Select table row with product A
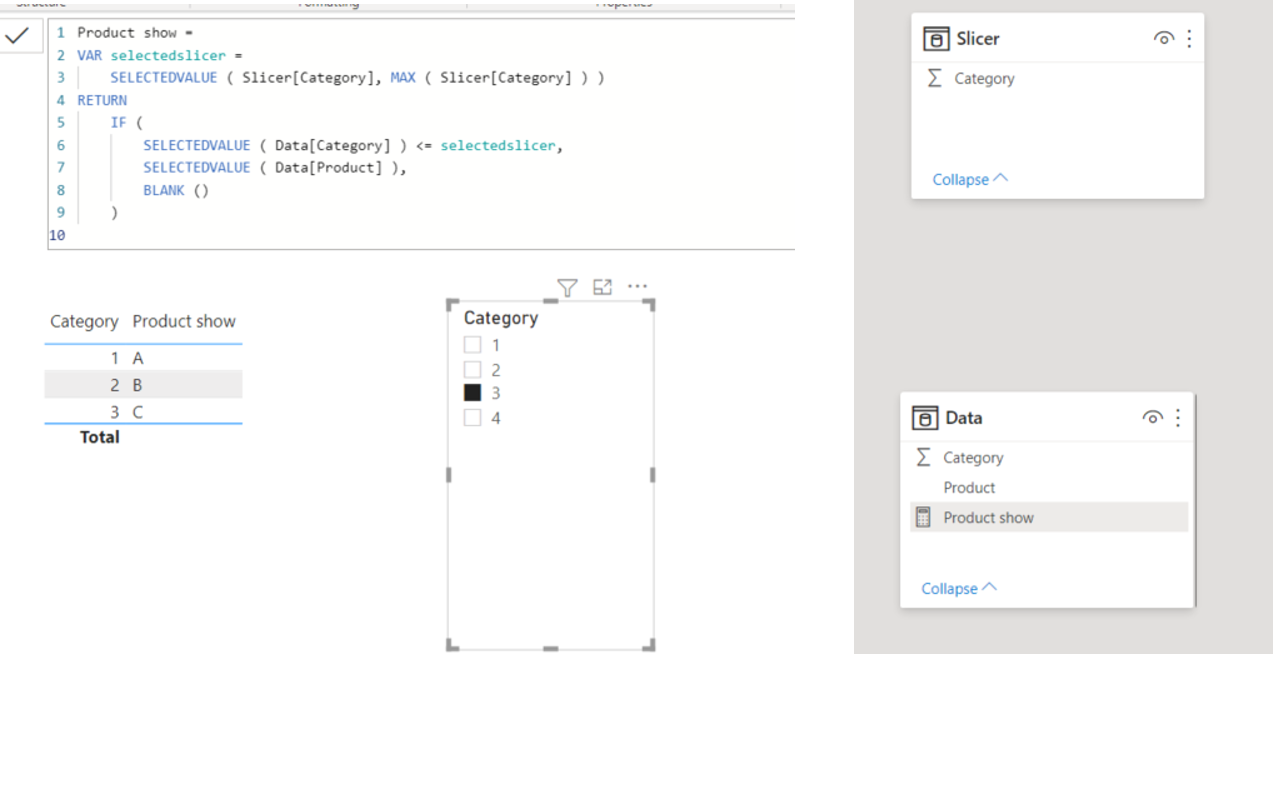1273x806 pixels. pyautogui.click(x=143, y=358)
